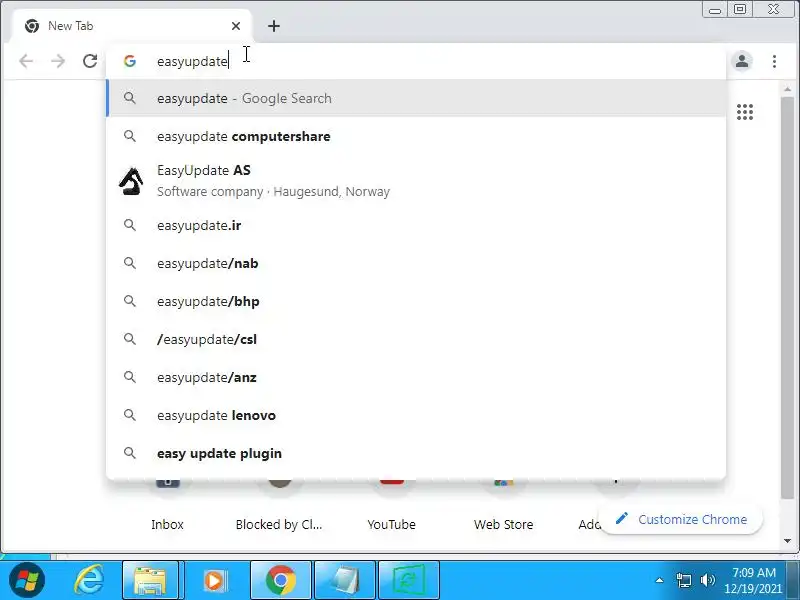This screenshot has width=800, height=600.
Task: Show hidden system tray icons
Action: (659, 580)
